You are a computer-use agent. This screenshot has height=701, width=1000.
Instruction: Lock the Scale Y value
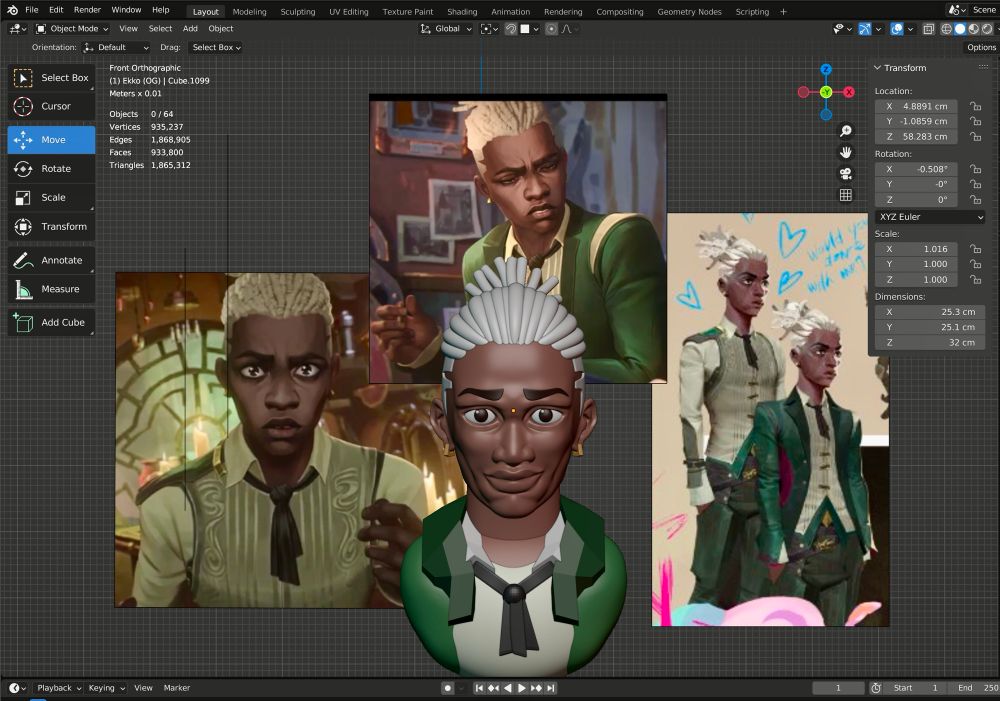click(975, 264)
